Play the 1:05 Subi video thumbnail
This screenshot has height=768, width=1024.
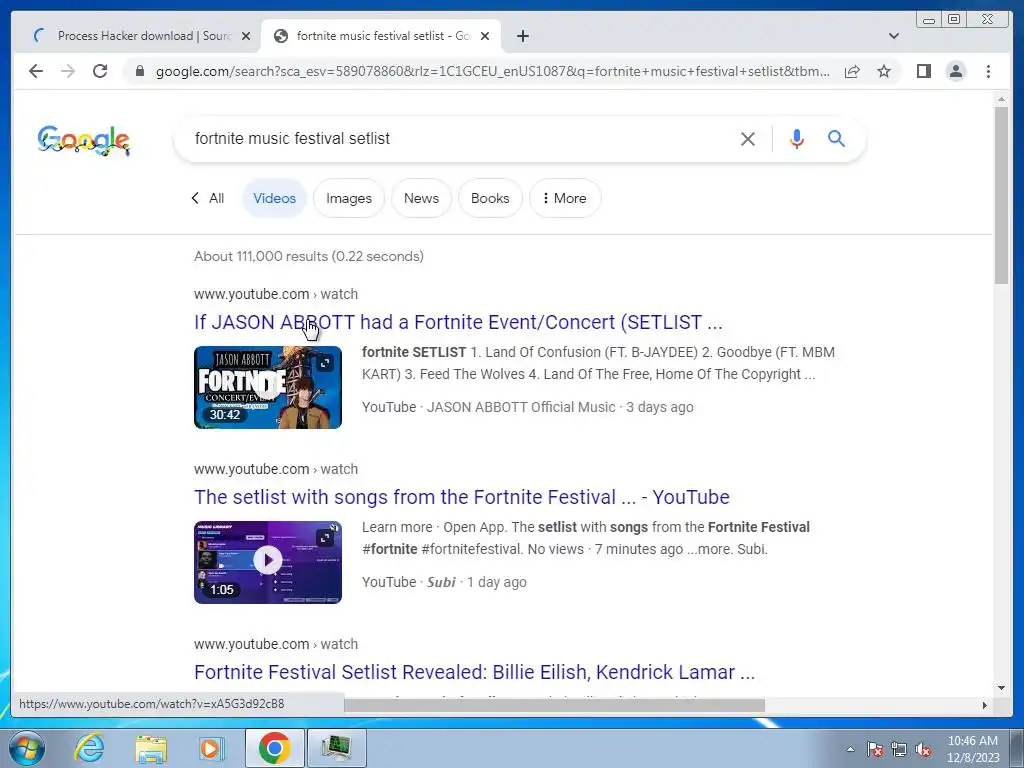tap(268, 560)
